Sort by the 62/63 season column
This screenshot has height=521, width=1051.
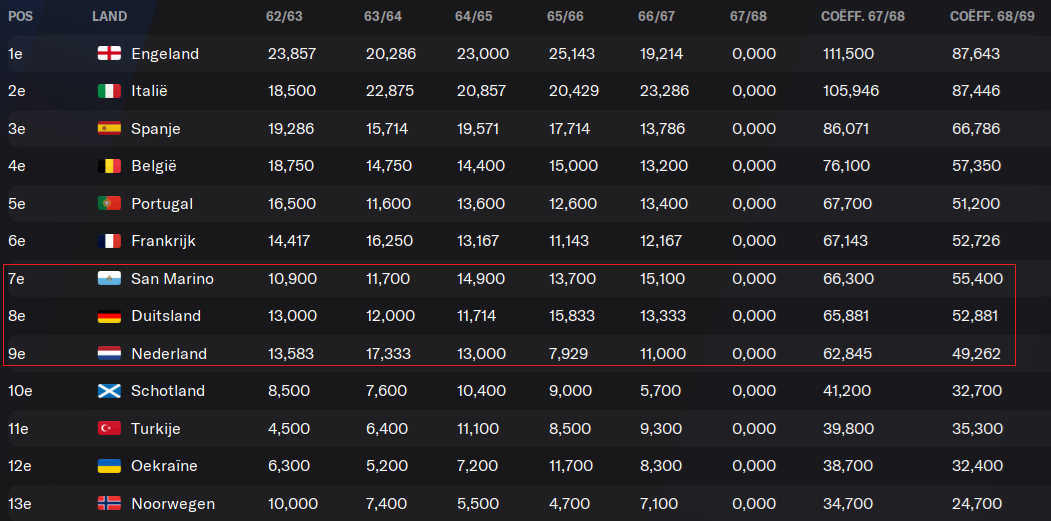284,17
